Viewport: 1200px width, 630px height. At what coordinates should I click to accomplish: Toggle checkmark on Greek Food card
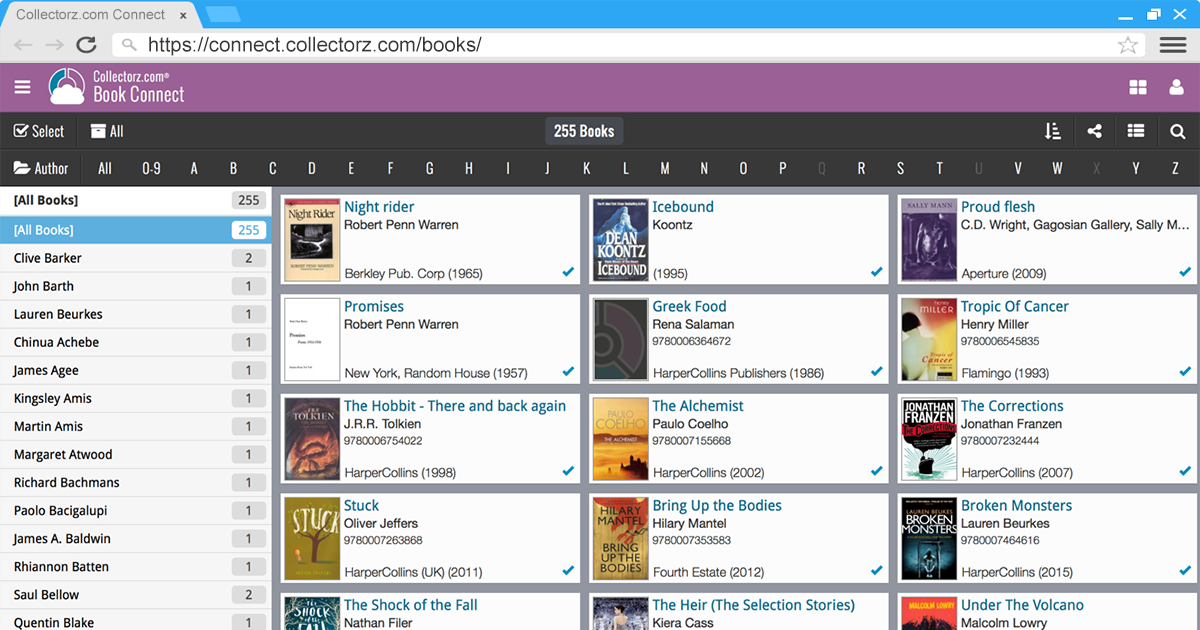(x=877, y=371)
